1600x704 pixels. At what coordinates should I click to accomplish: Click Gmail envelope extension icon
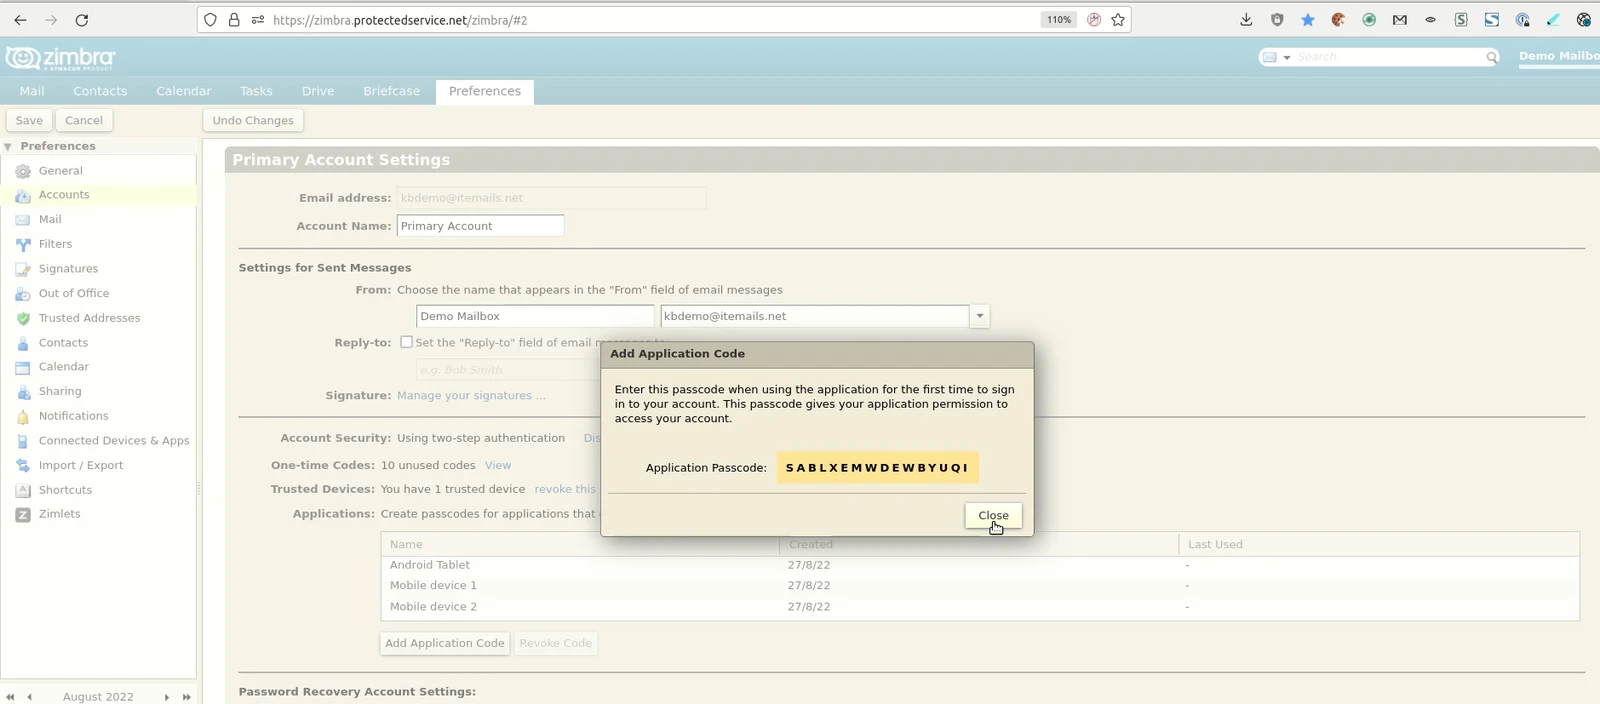click(1400, 20)
